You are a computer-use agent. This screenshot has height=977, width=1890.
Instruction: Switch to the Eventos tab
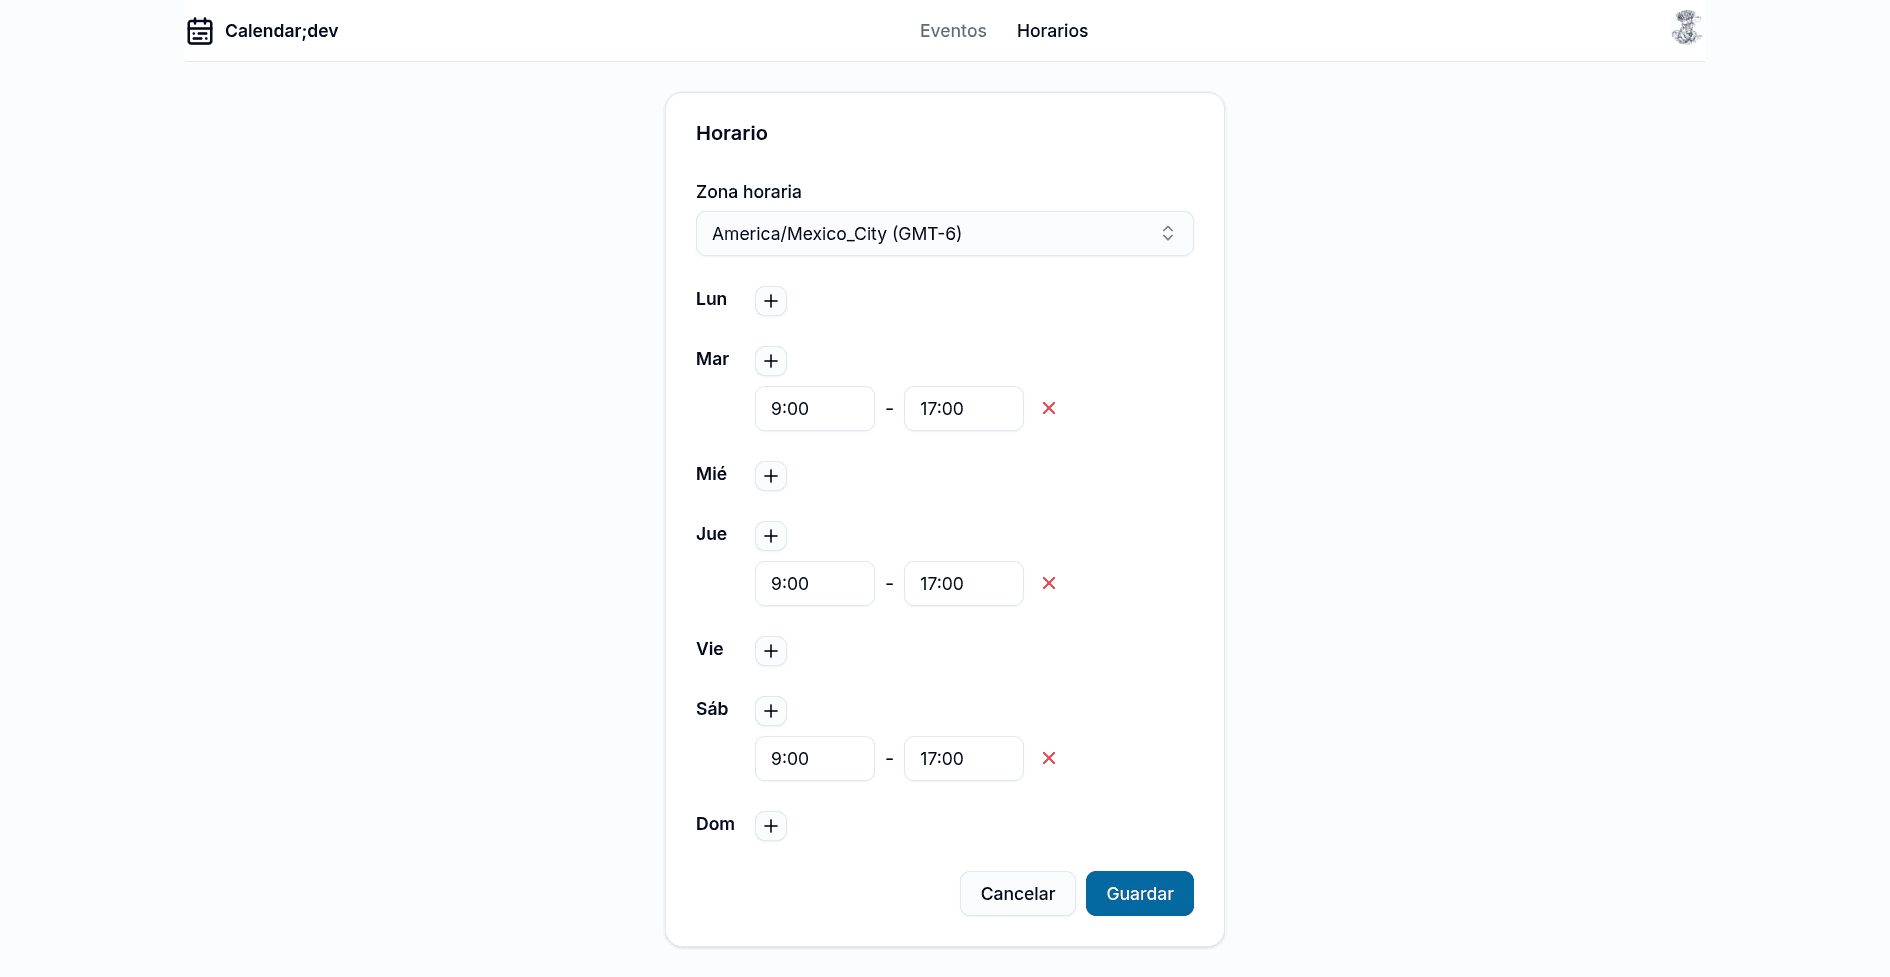point(952,31)
